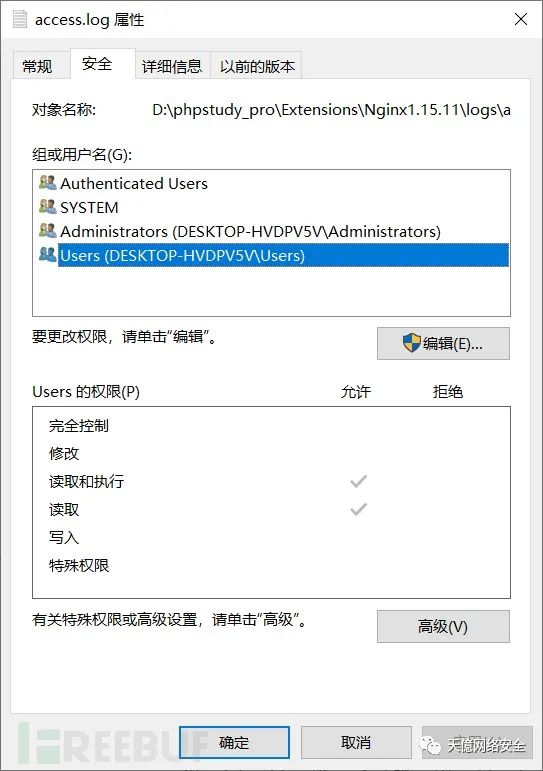543x771 pixels.
Task: Click the access.log file icon in title bar
Action: click(20, 20)
